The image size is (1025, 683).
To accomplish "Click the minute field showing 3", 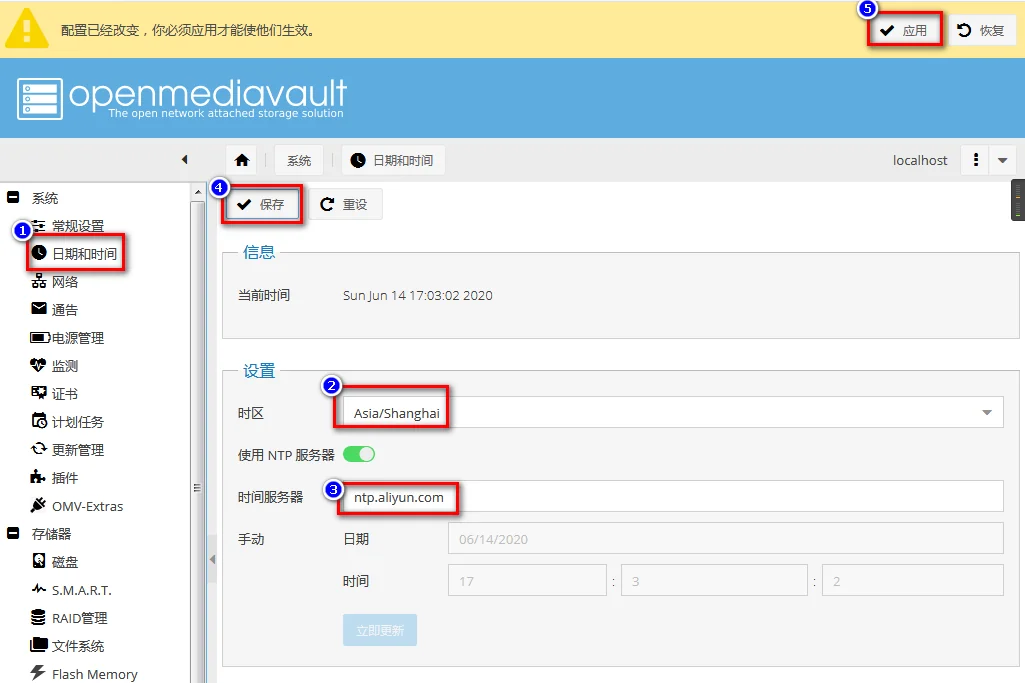I will click(x=714, y=580).
